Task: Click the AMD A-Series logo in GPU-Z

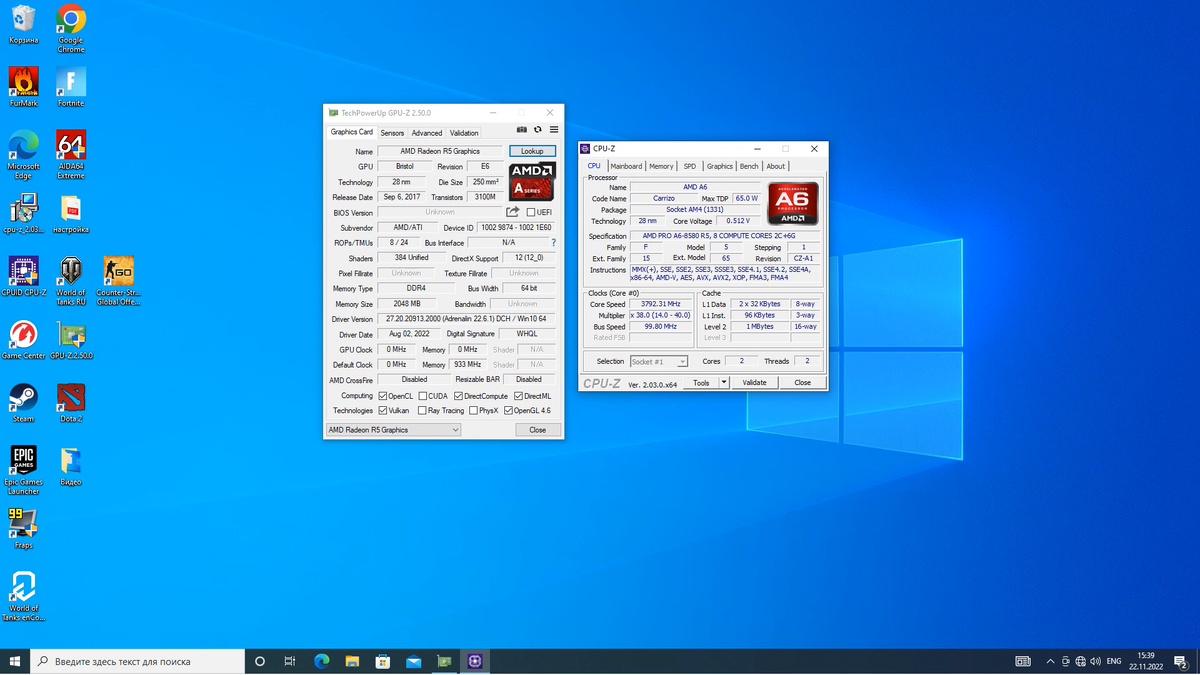Action: point(533,182)
